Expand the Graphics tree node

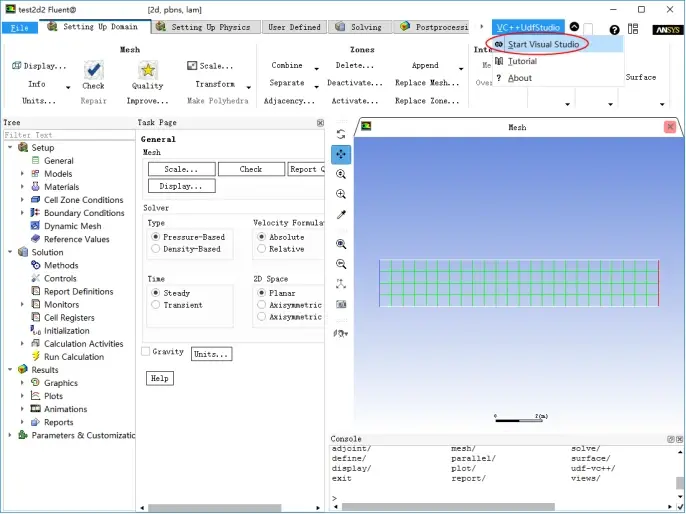pos(22,383)
